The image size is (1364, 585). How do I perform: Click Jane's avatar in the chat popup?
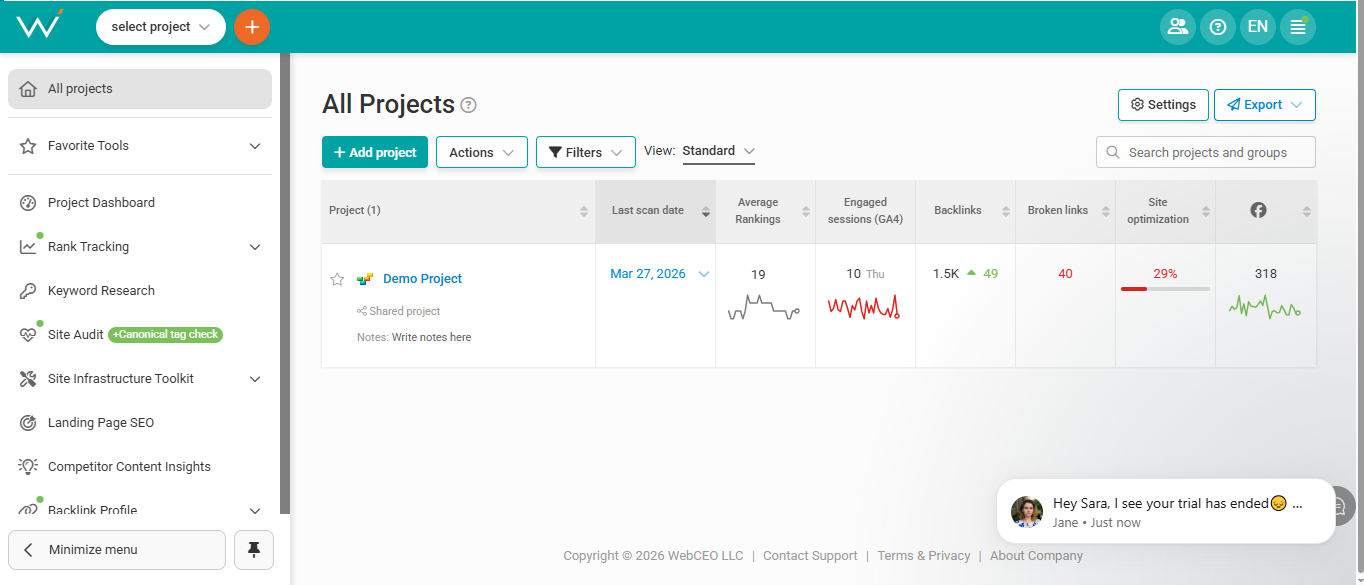(x=1027, y=512)
